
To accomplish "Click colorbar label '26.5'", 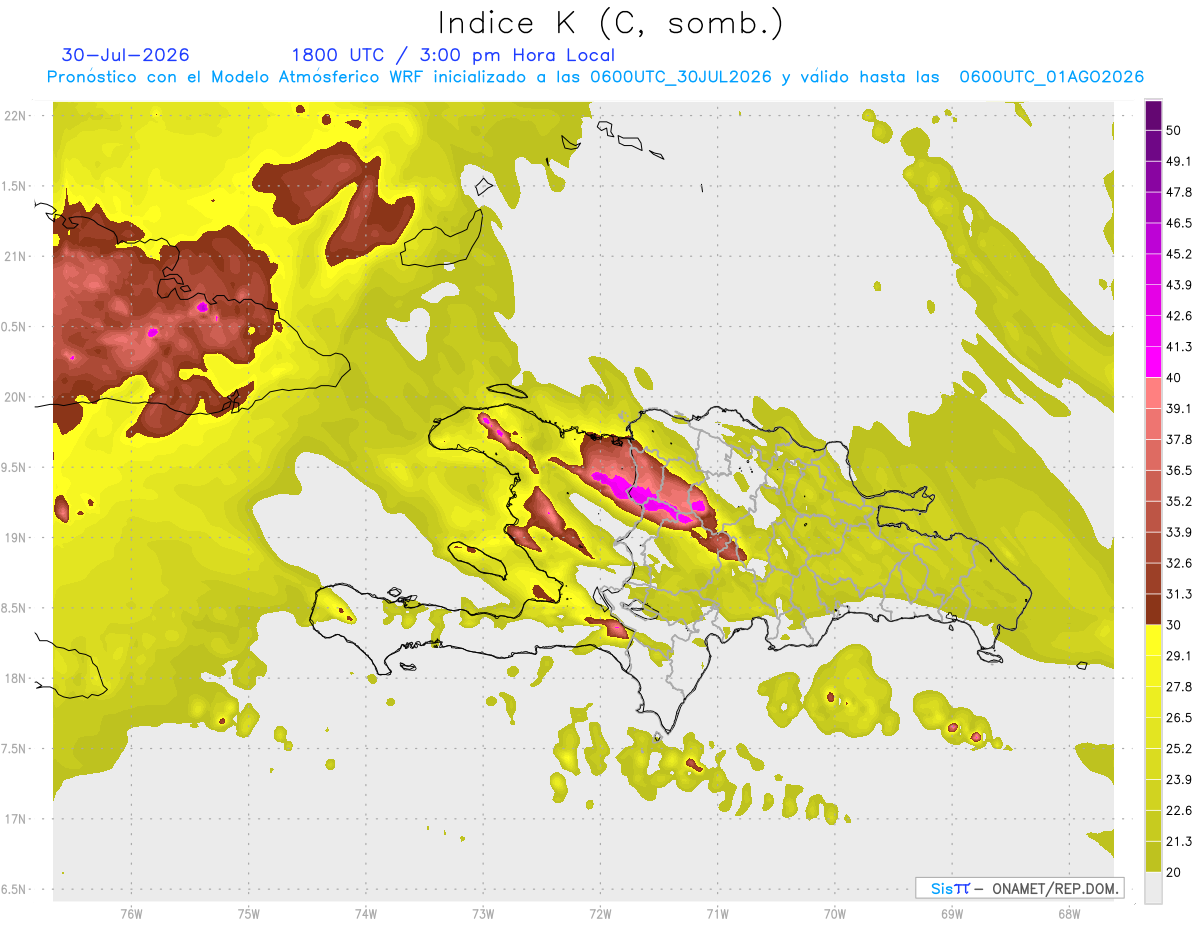I will tap(1179, 718).
